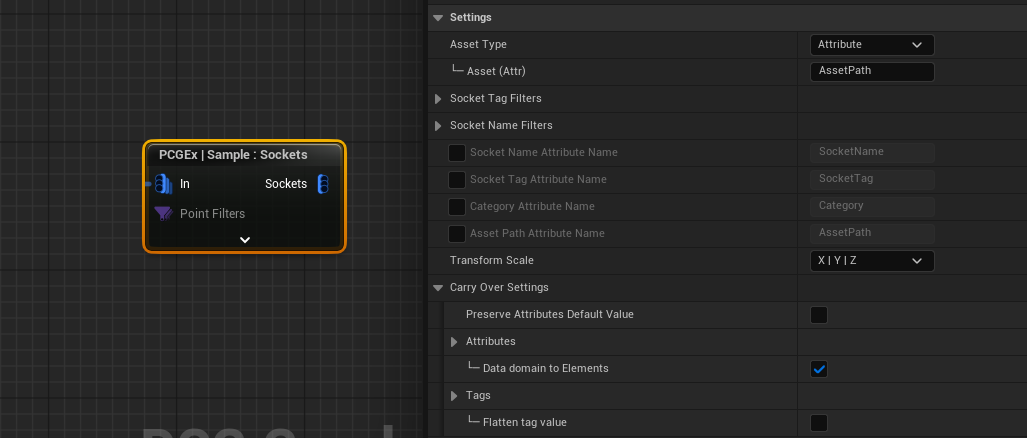Click the Sockets output pin icon

coord(323,184)
